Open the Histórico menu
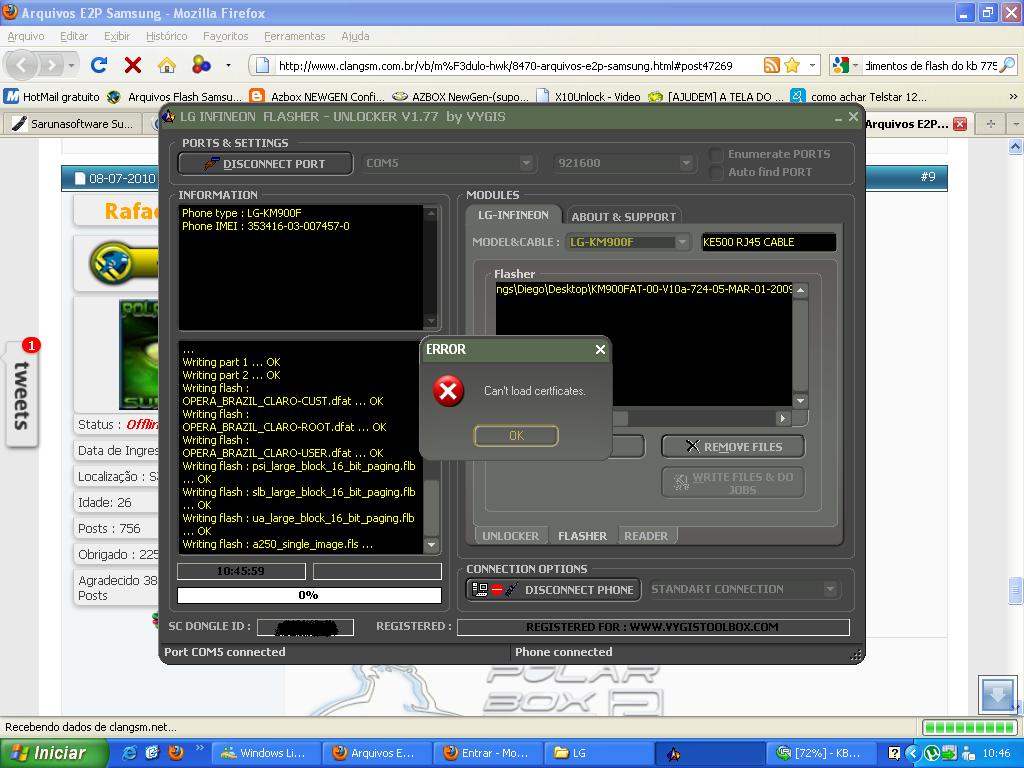The height and width of the screenshot is (768, 1024). pyautogui.click(x=167, y=37)
